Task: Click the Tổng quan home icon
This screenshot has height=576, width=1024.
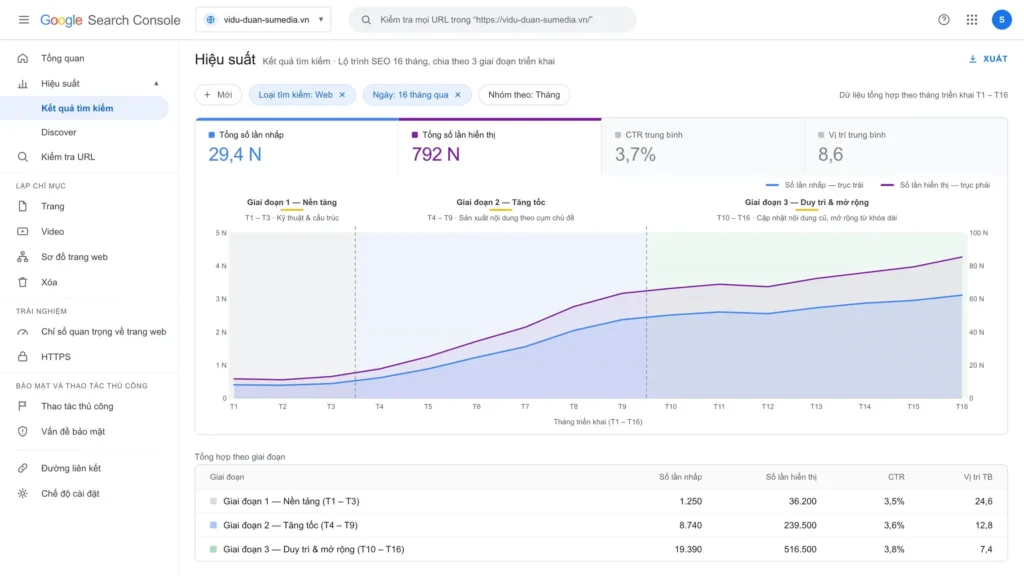Action: 23,58
